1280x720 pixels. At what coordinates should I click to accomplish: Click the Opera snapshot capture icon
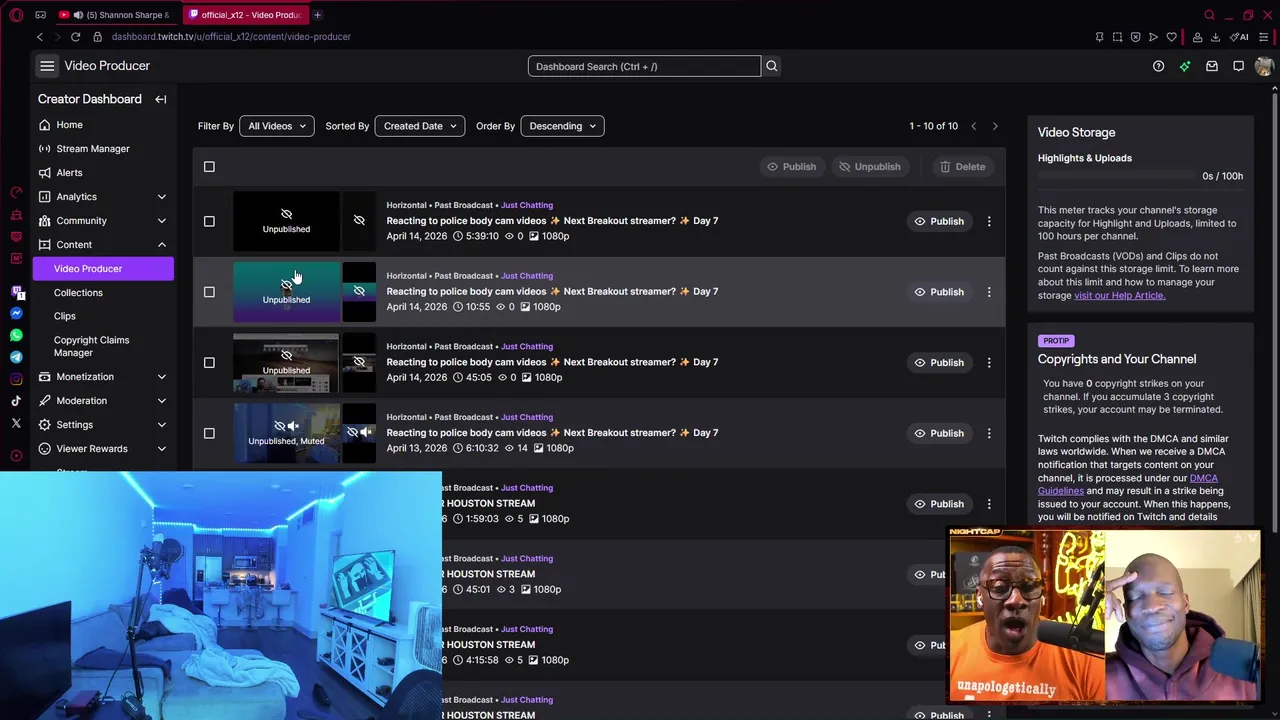click(x=1117, y=37)
